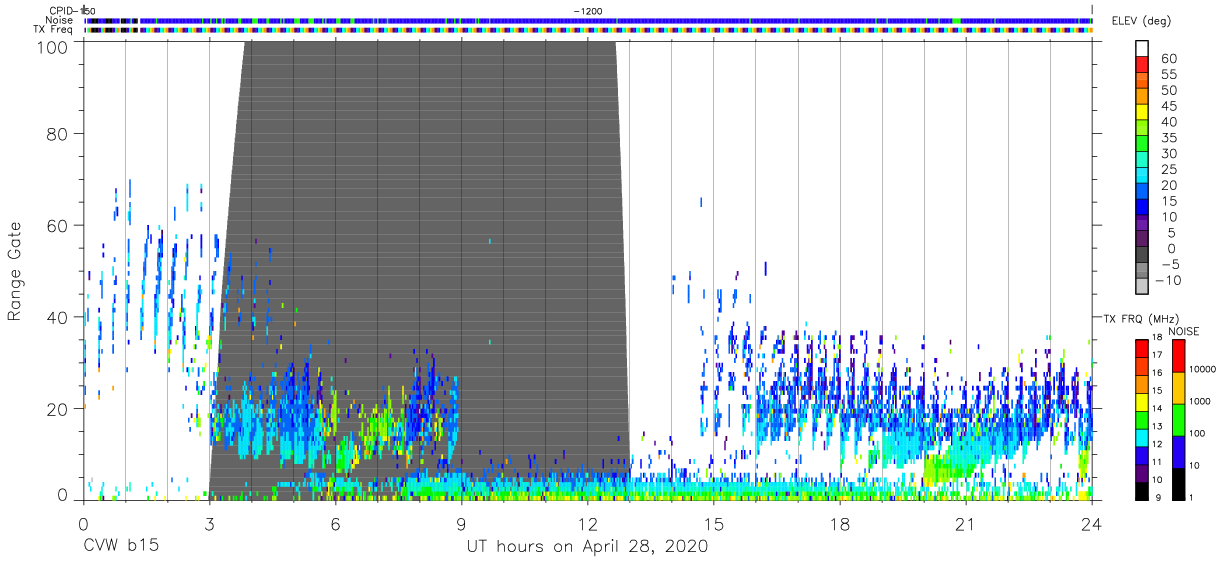
Task: Click the '40' y-axis tick label
Action: click(57, 317)
